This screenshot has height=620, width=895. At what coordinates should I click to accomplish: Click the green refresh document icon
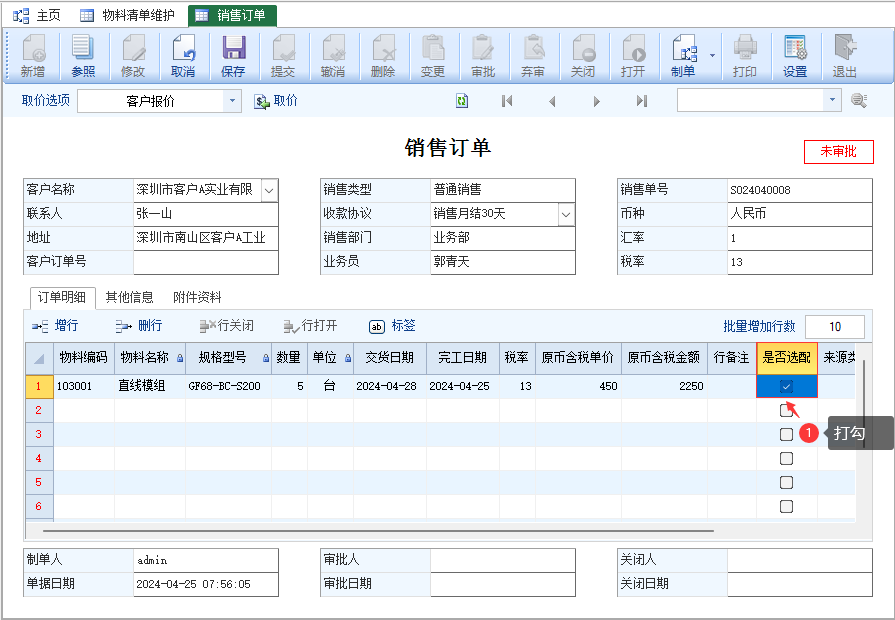point(462,101)
